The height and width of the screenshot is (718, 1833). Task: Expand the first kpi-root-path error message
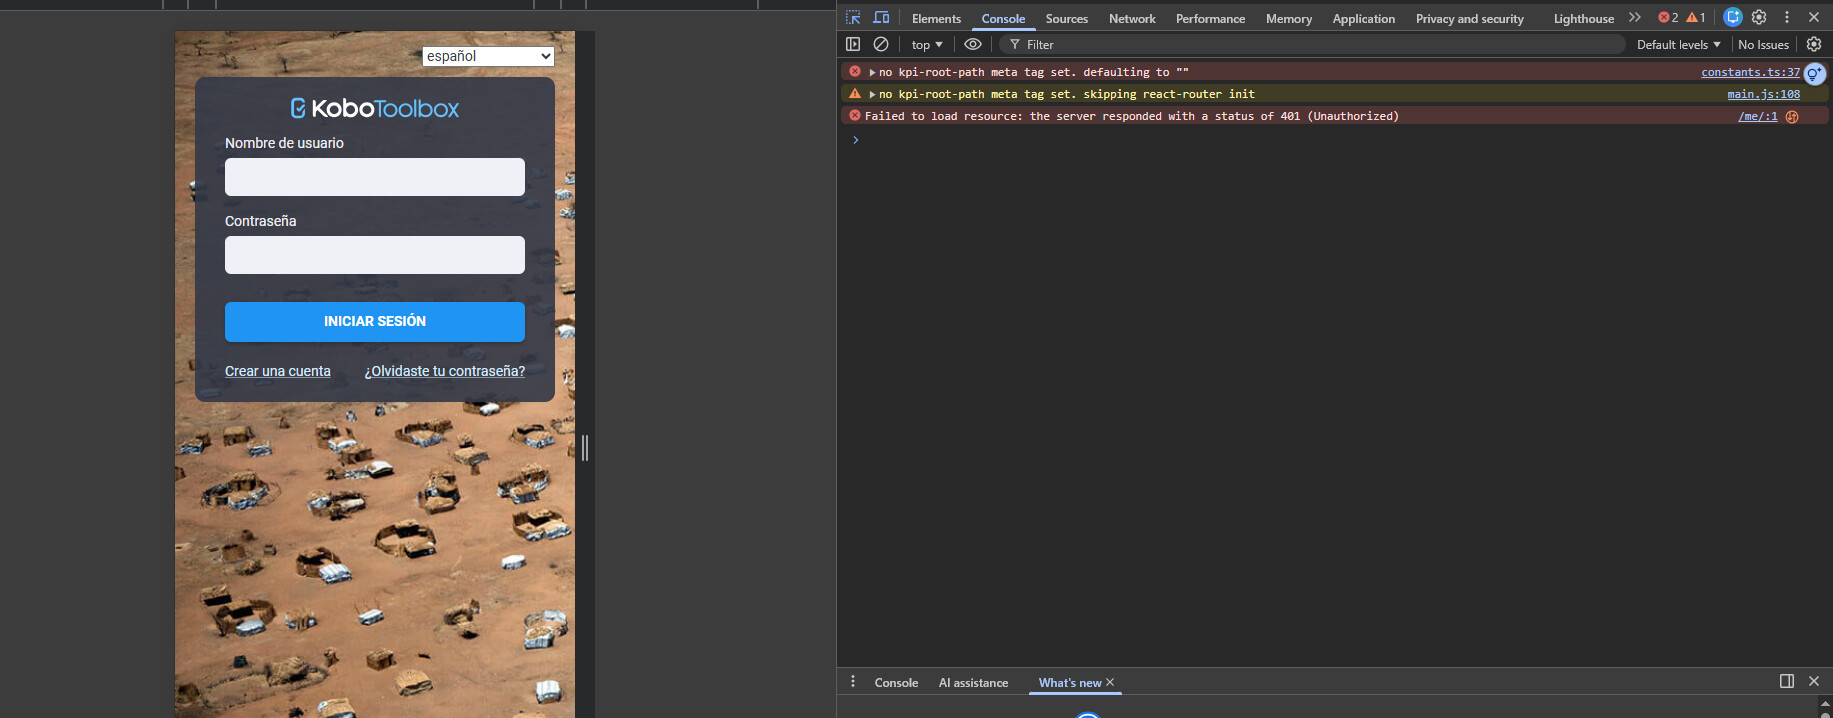(x=872, y=72)
